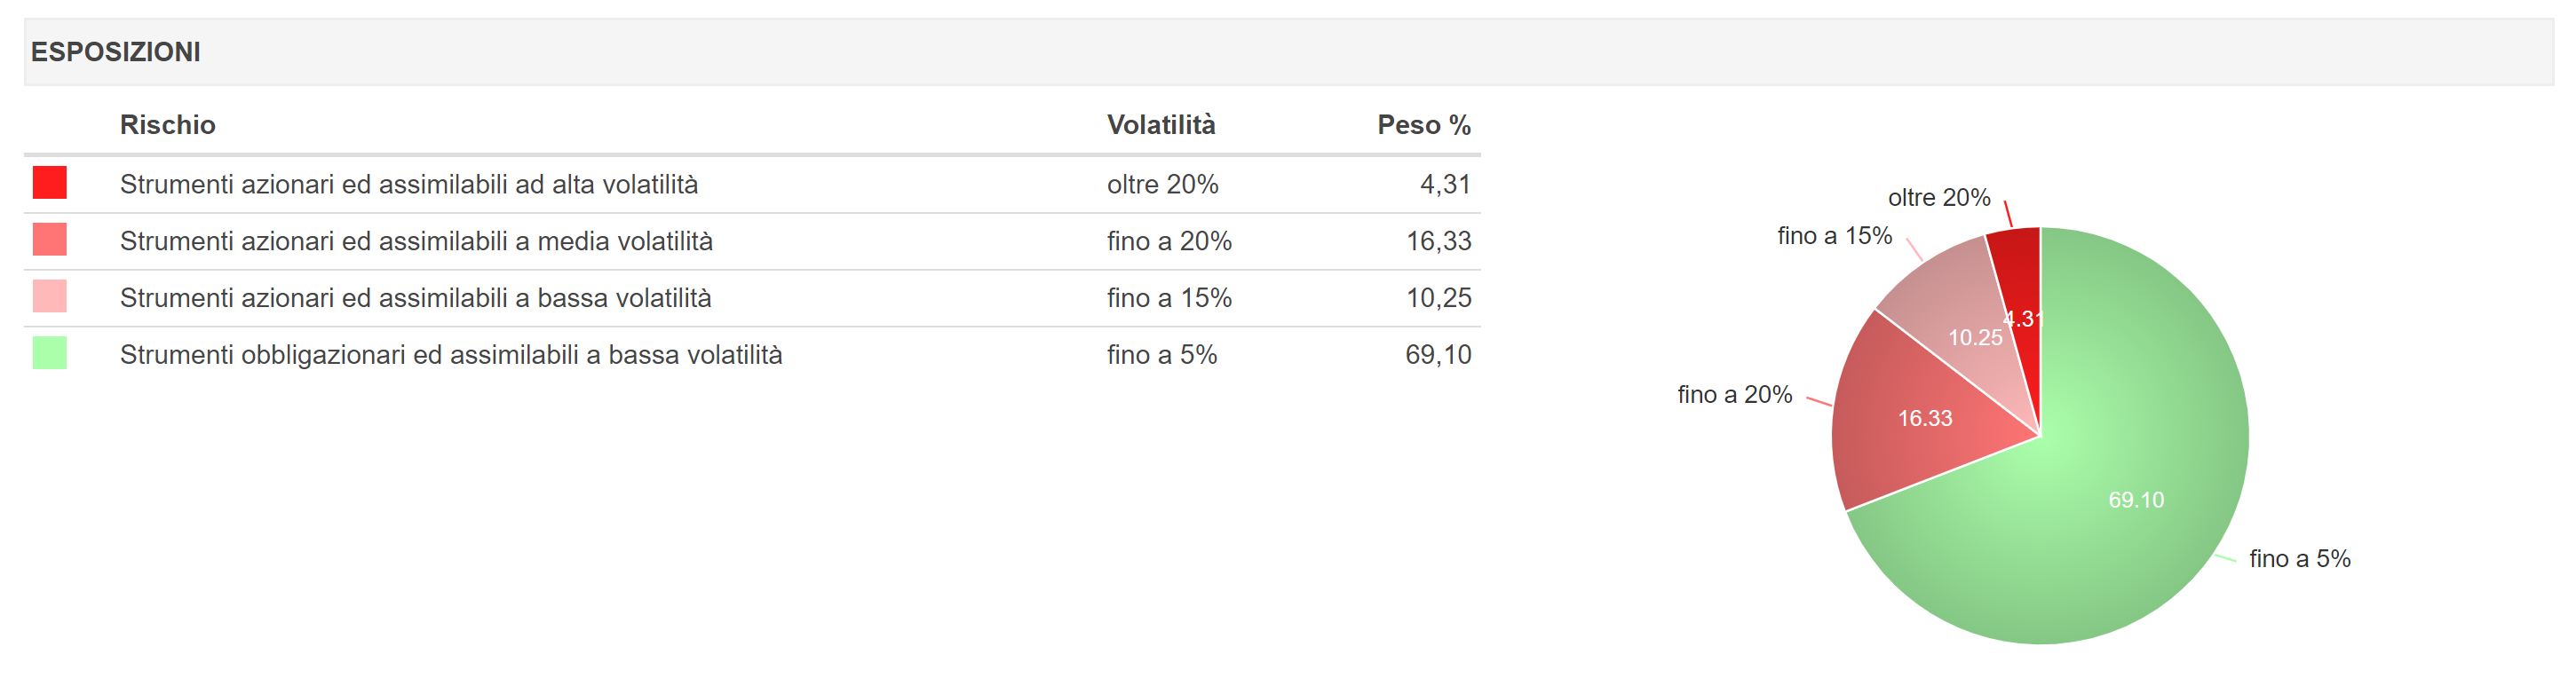Click the 'fino a 15%' pie chart label
Screen dimensions: 2576x678
(x=1835, y=236)
